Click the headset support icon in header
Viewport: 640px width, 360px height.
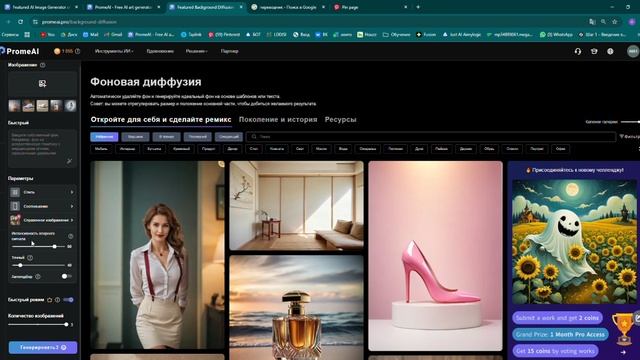[578, 51]
